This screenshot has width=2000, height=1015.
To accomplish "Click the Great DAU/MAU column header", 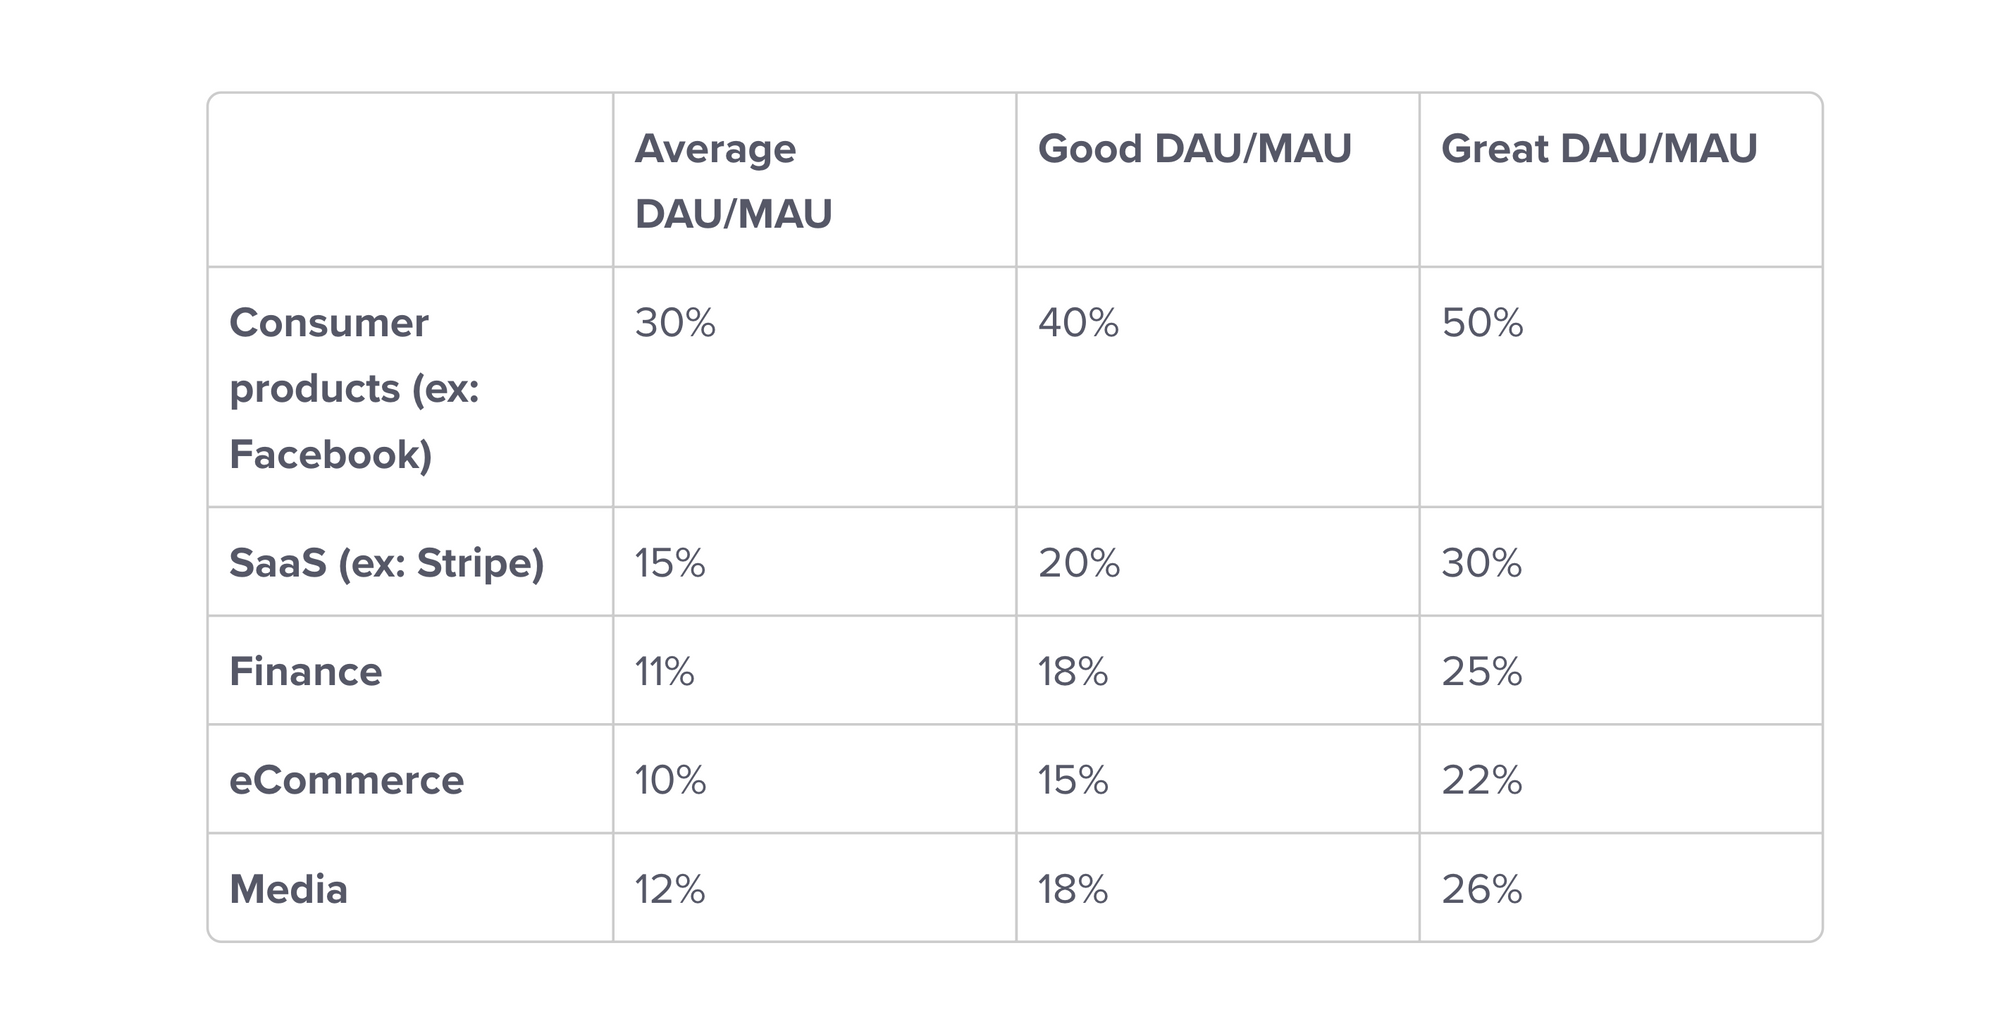I will coord(1598,149).
